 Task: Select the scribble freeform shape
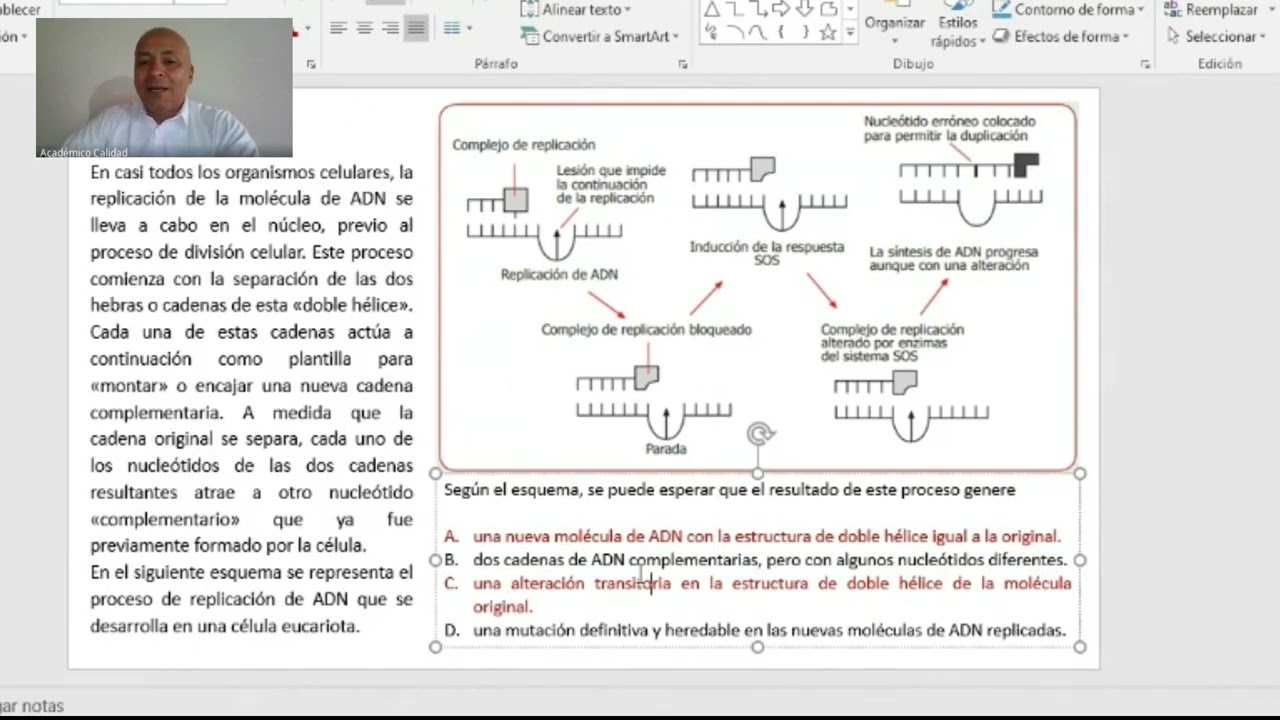[711, 33]
